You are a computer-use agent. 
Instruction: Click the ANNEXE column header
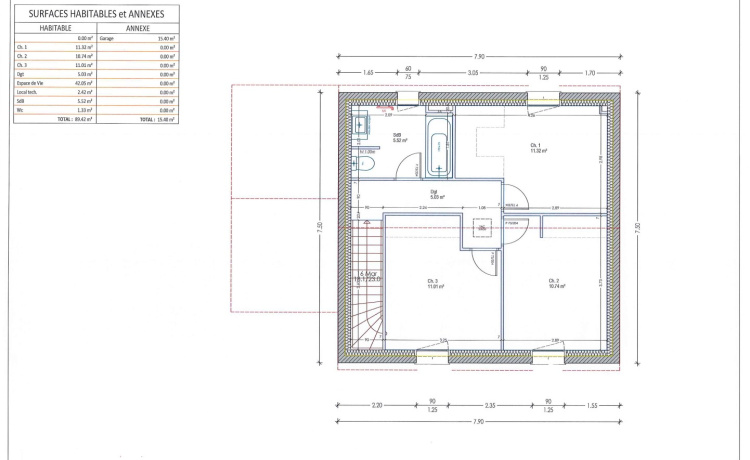point(137,28)
